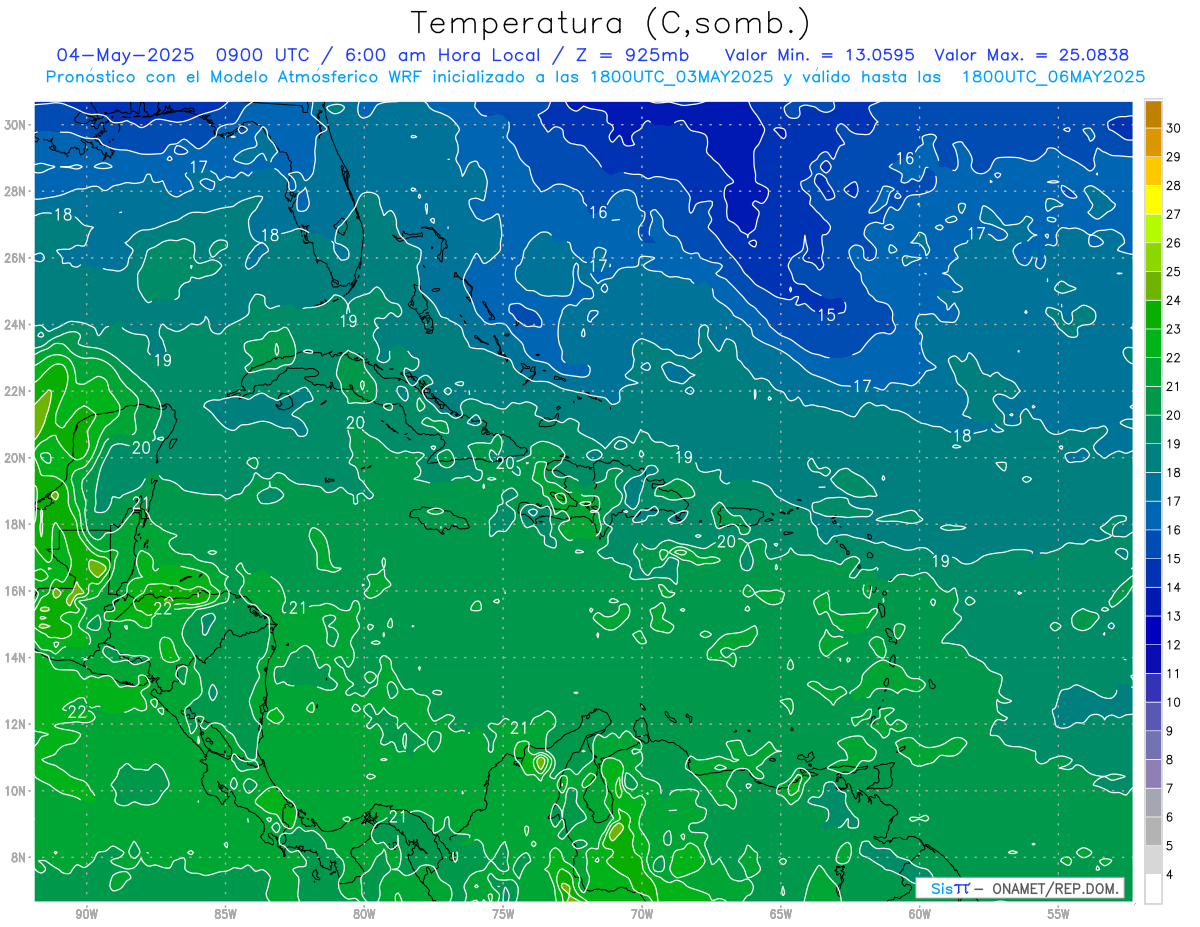Screen dimensions: 1200x927
Task: Click the legend color band between 22 and 23
Action: click(x=1153, y=343)
